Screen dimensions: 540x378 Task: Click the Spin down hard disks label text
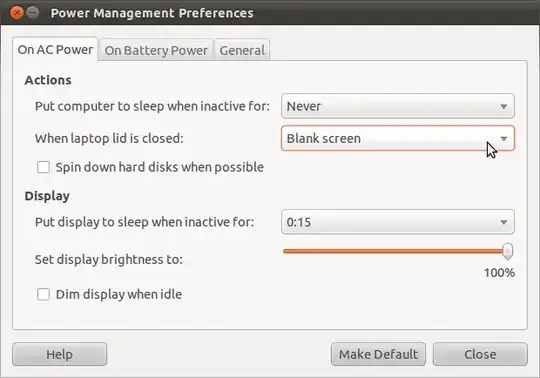(160, 167)
